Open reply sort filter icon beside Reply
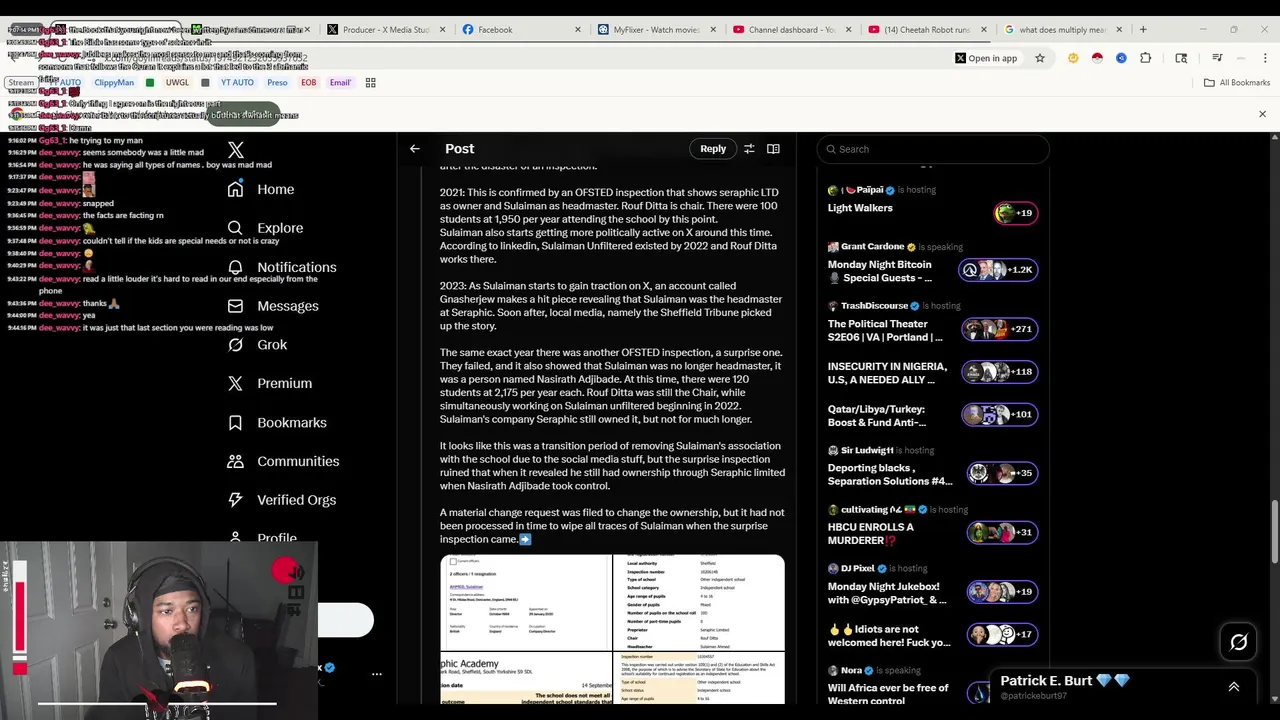1280x720 pixels. point(749,149)
